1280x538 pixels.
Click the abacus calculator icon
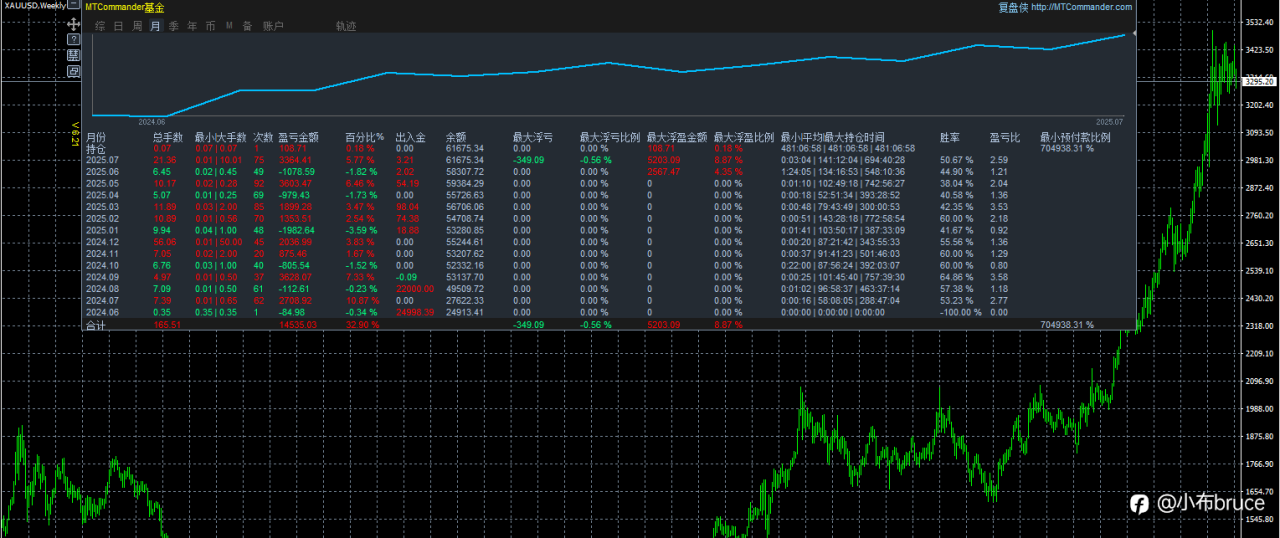(73, 55)
